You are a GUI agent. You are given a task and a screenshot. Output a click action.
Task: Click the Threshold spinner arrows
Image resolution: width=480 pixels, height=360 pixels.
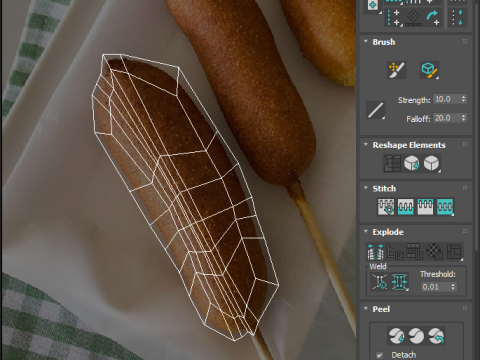[453, 287]
